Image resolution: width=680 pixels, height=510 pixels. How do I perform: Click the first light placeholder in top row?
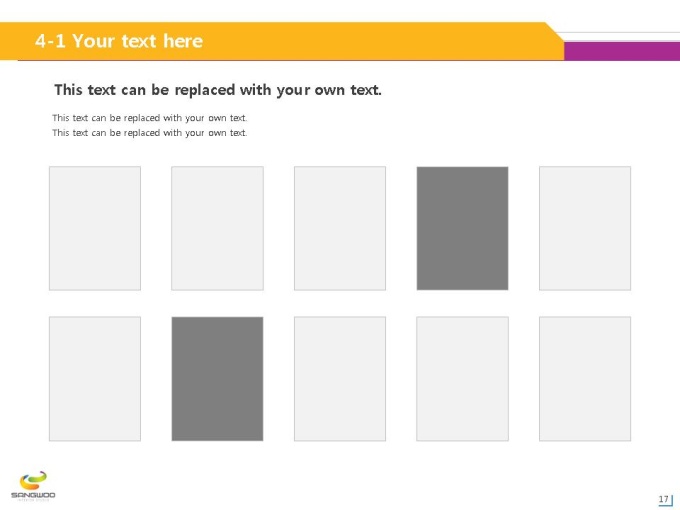[x=95, y=228]
